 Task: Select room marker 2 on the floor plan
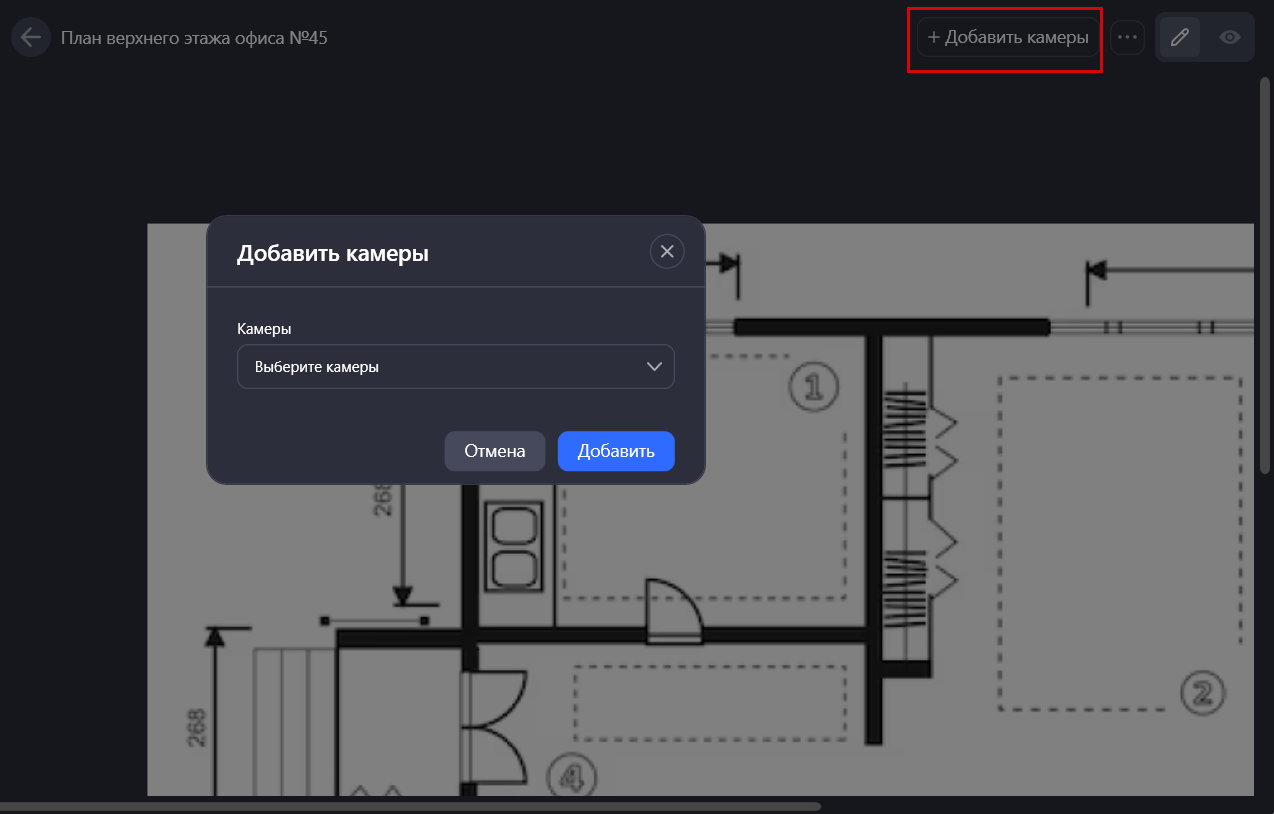point(1202,692)
